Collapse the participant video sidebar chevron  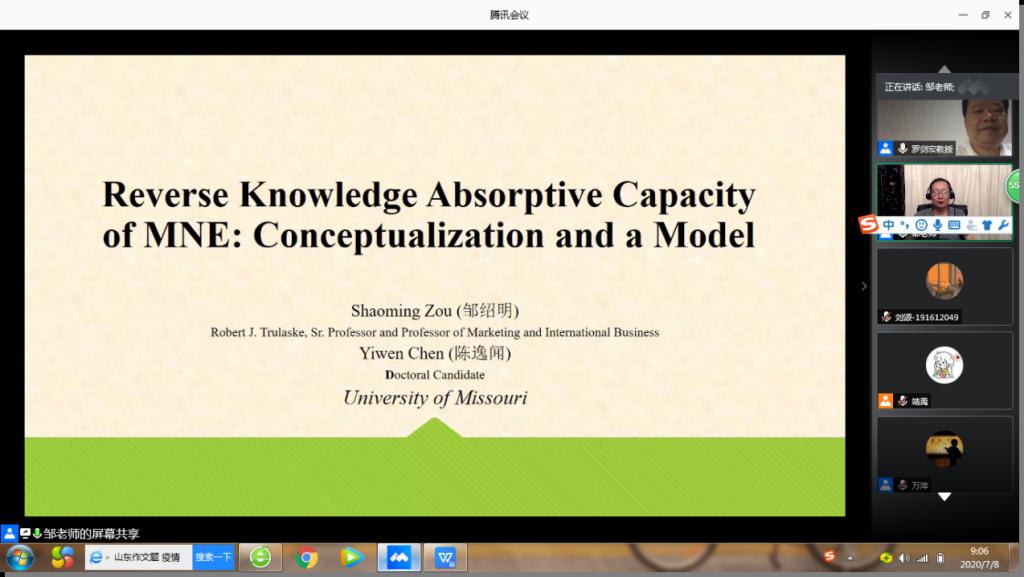click(864, 286)
